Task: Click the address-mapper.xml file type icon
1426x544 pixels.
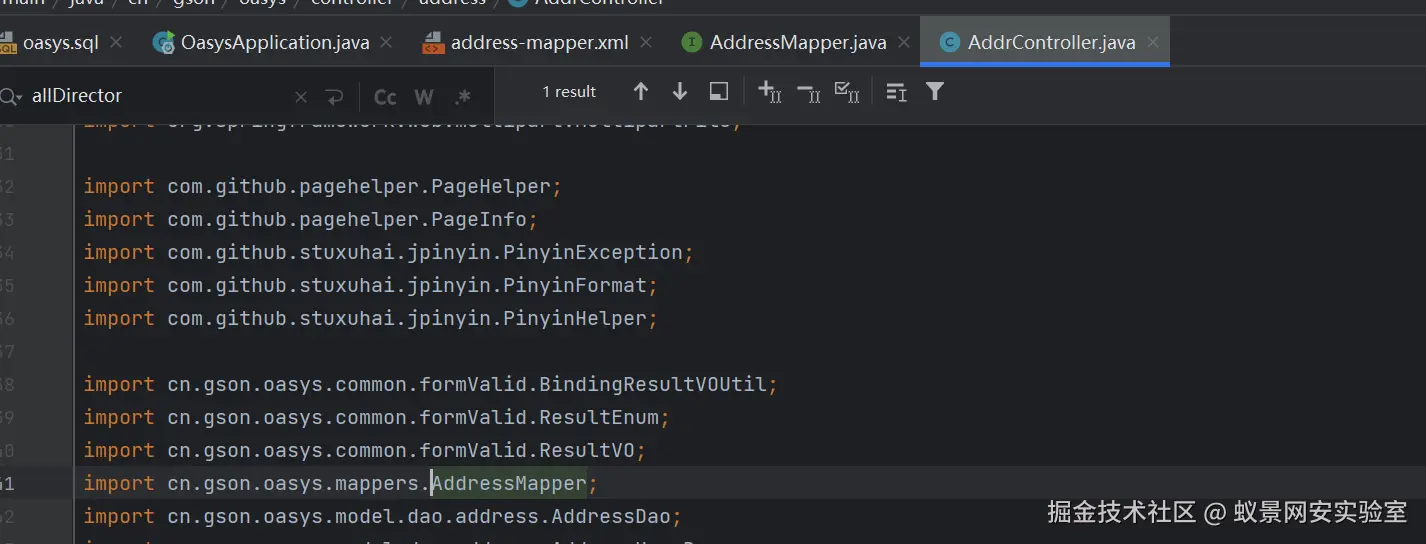Action: 432,42
